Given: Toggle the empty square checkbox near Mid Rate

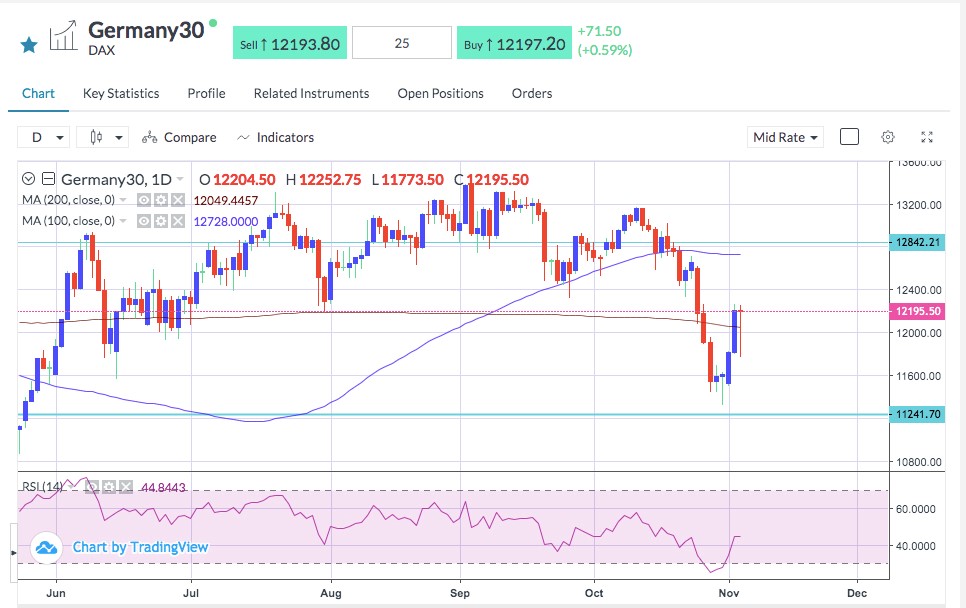Looking at the screenshot, I should pos(849,137).
